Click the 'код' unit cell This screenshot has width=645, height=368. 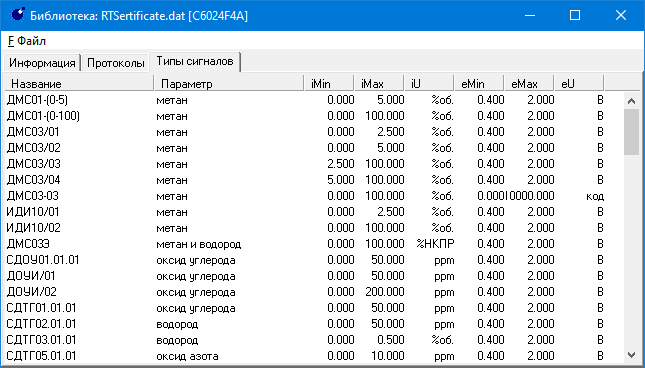point(595,196)
